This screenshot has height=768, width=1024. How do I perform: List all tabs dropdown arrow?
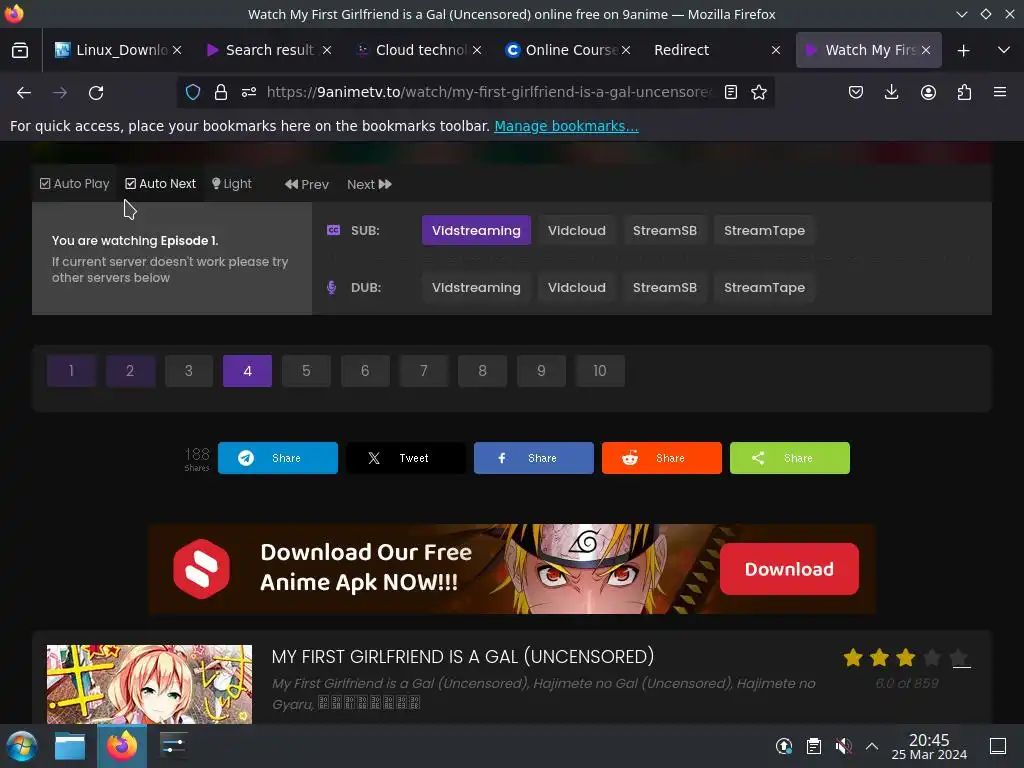pos(1004,50)
